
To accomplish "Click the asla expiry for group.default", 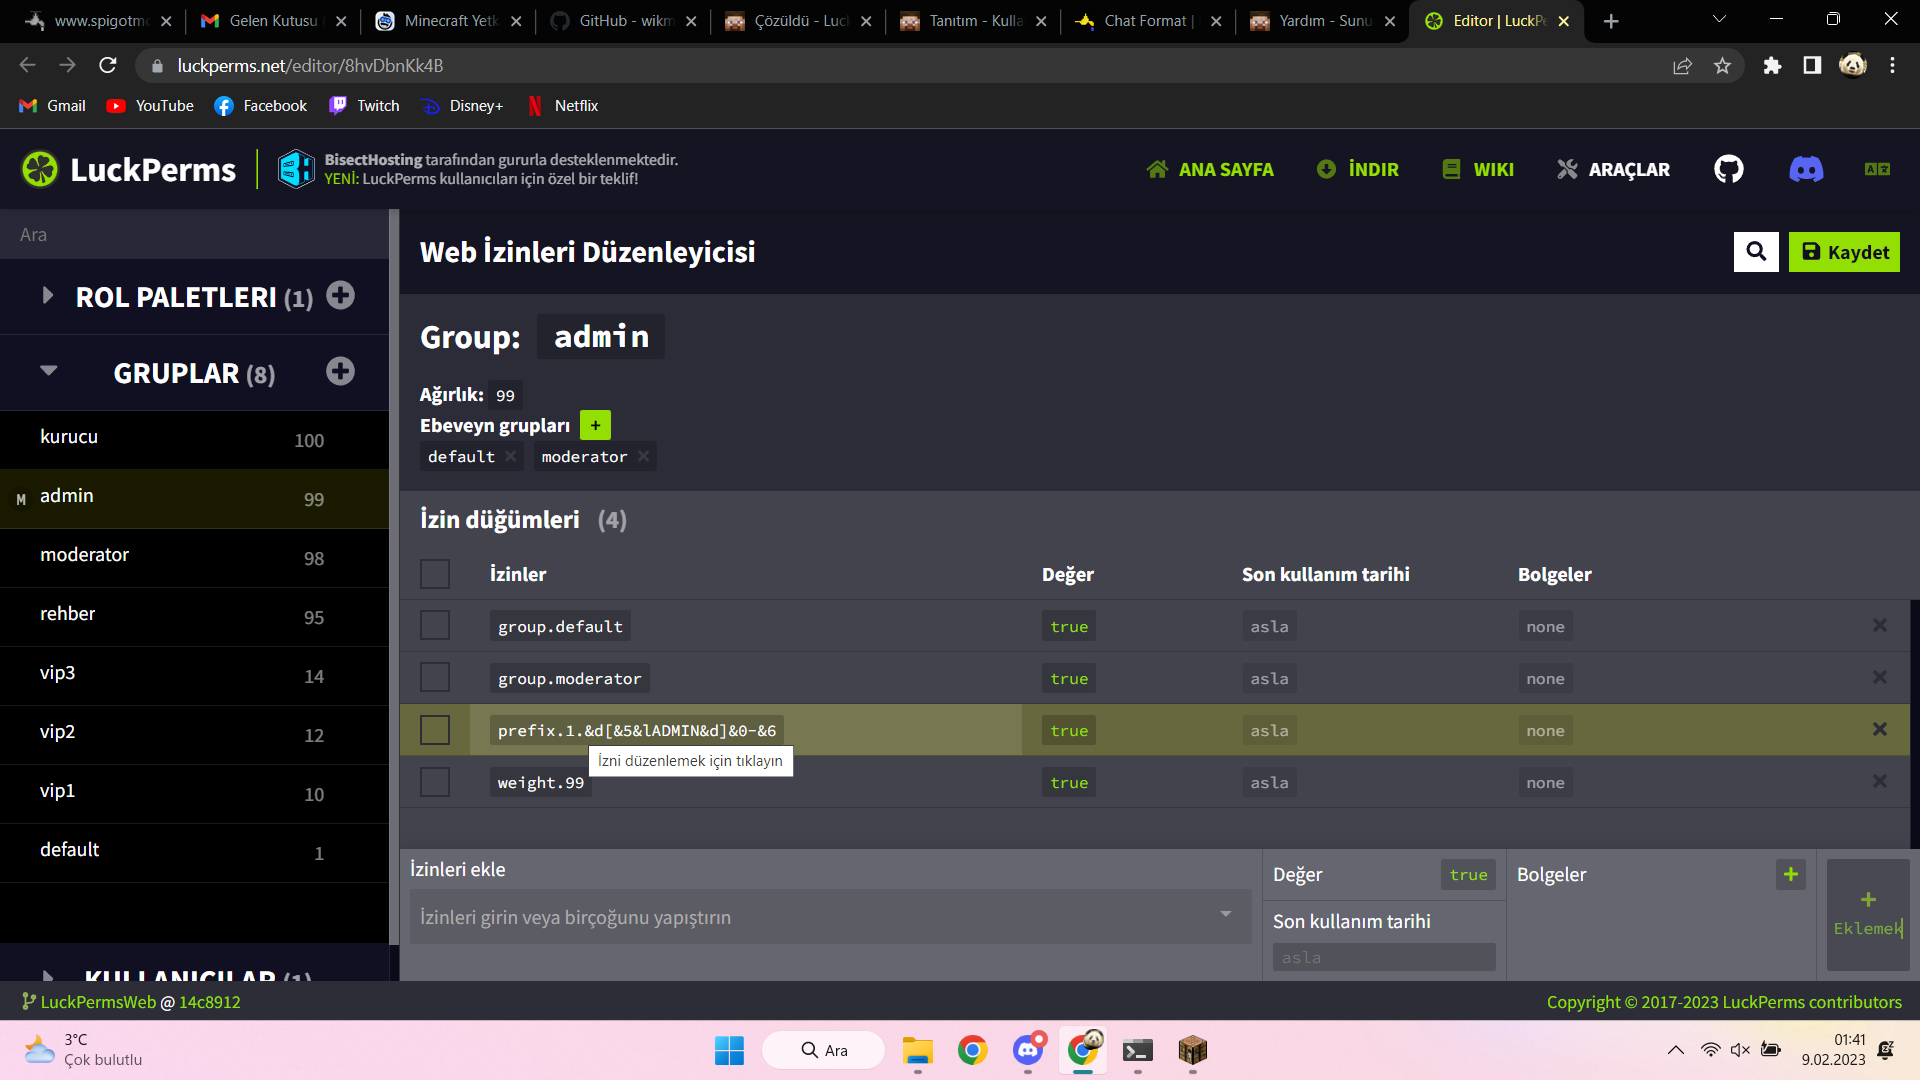I will coord(1269,627).
